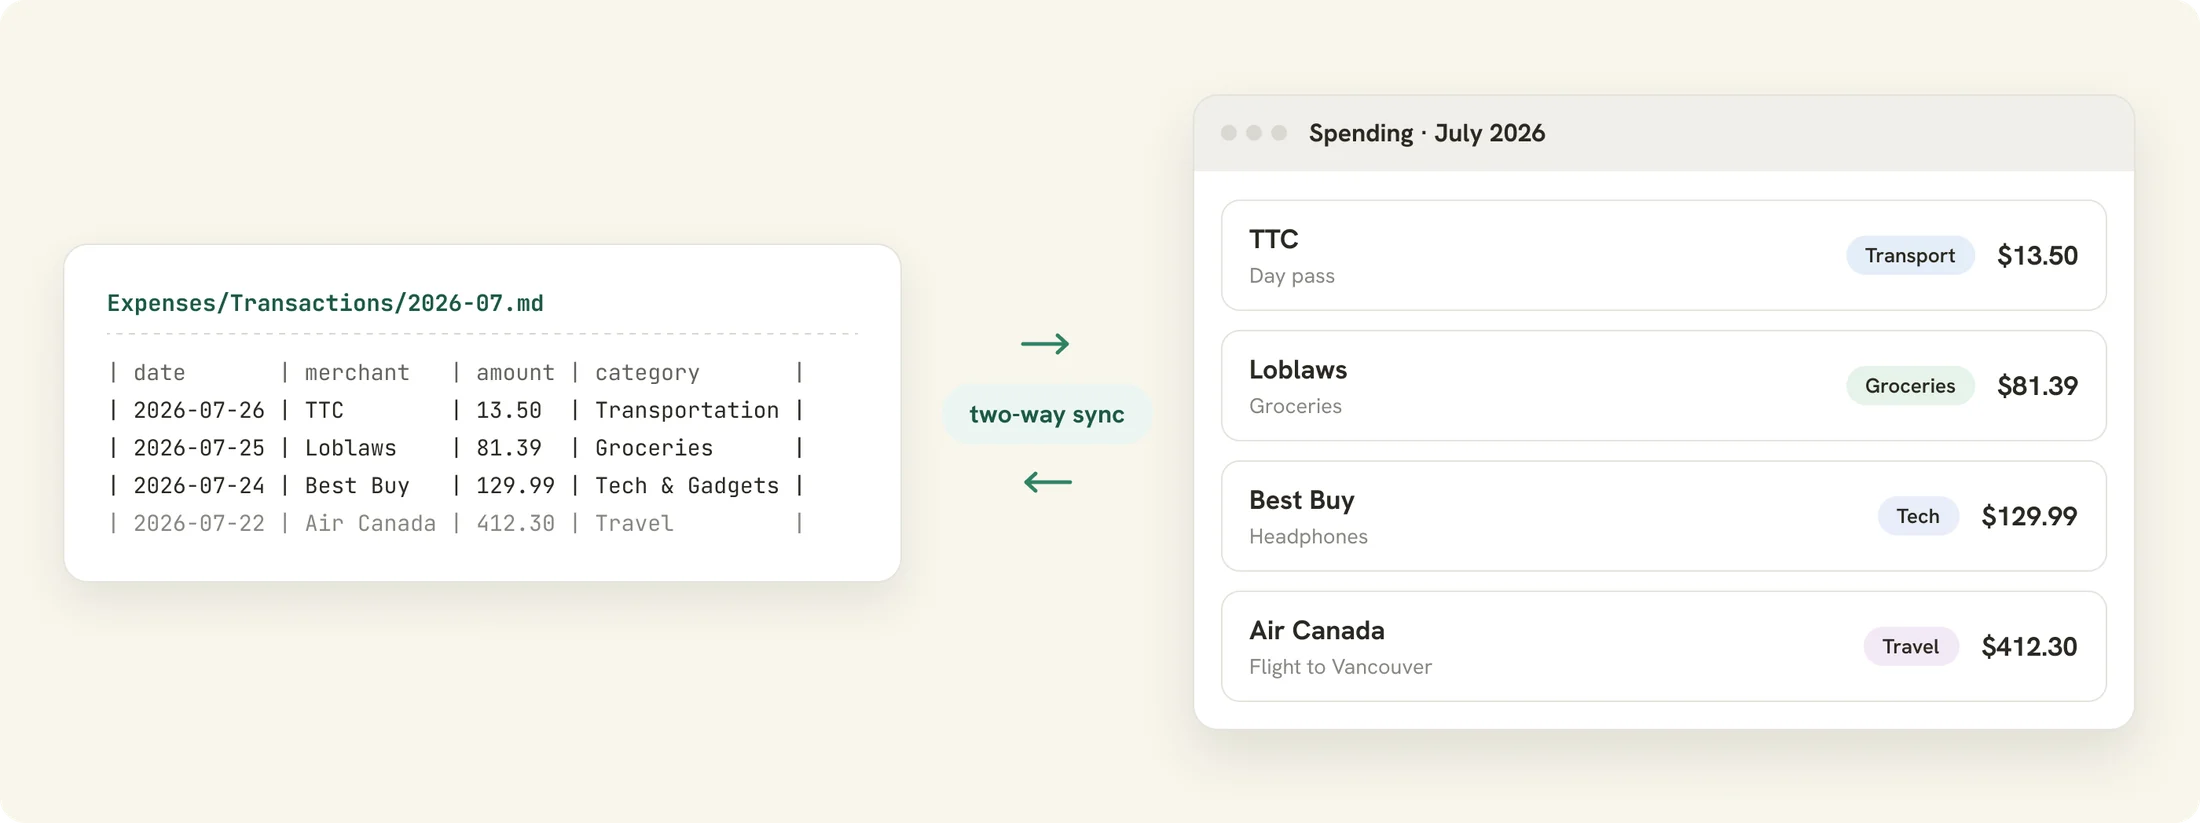Image resolution: width=2200 pixels, height=823 pixels.
Task: Click the Transport category tag
Action: 1910,255
